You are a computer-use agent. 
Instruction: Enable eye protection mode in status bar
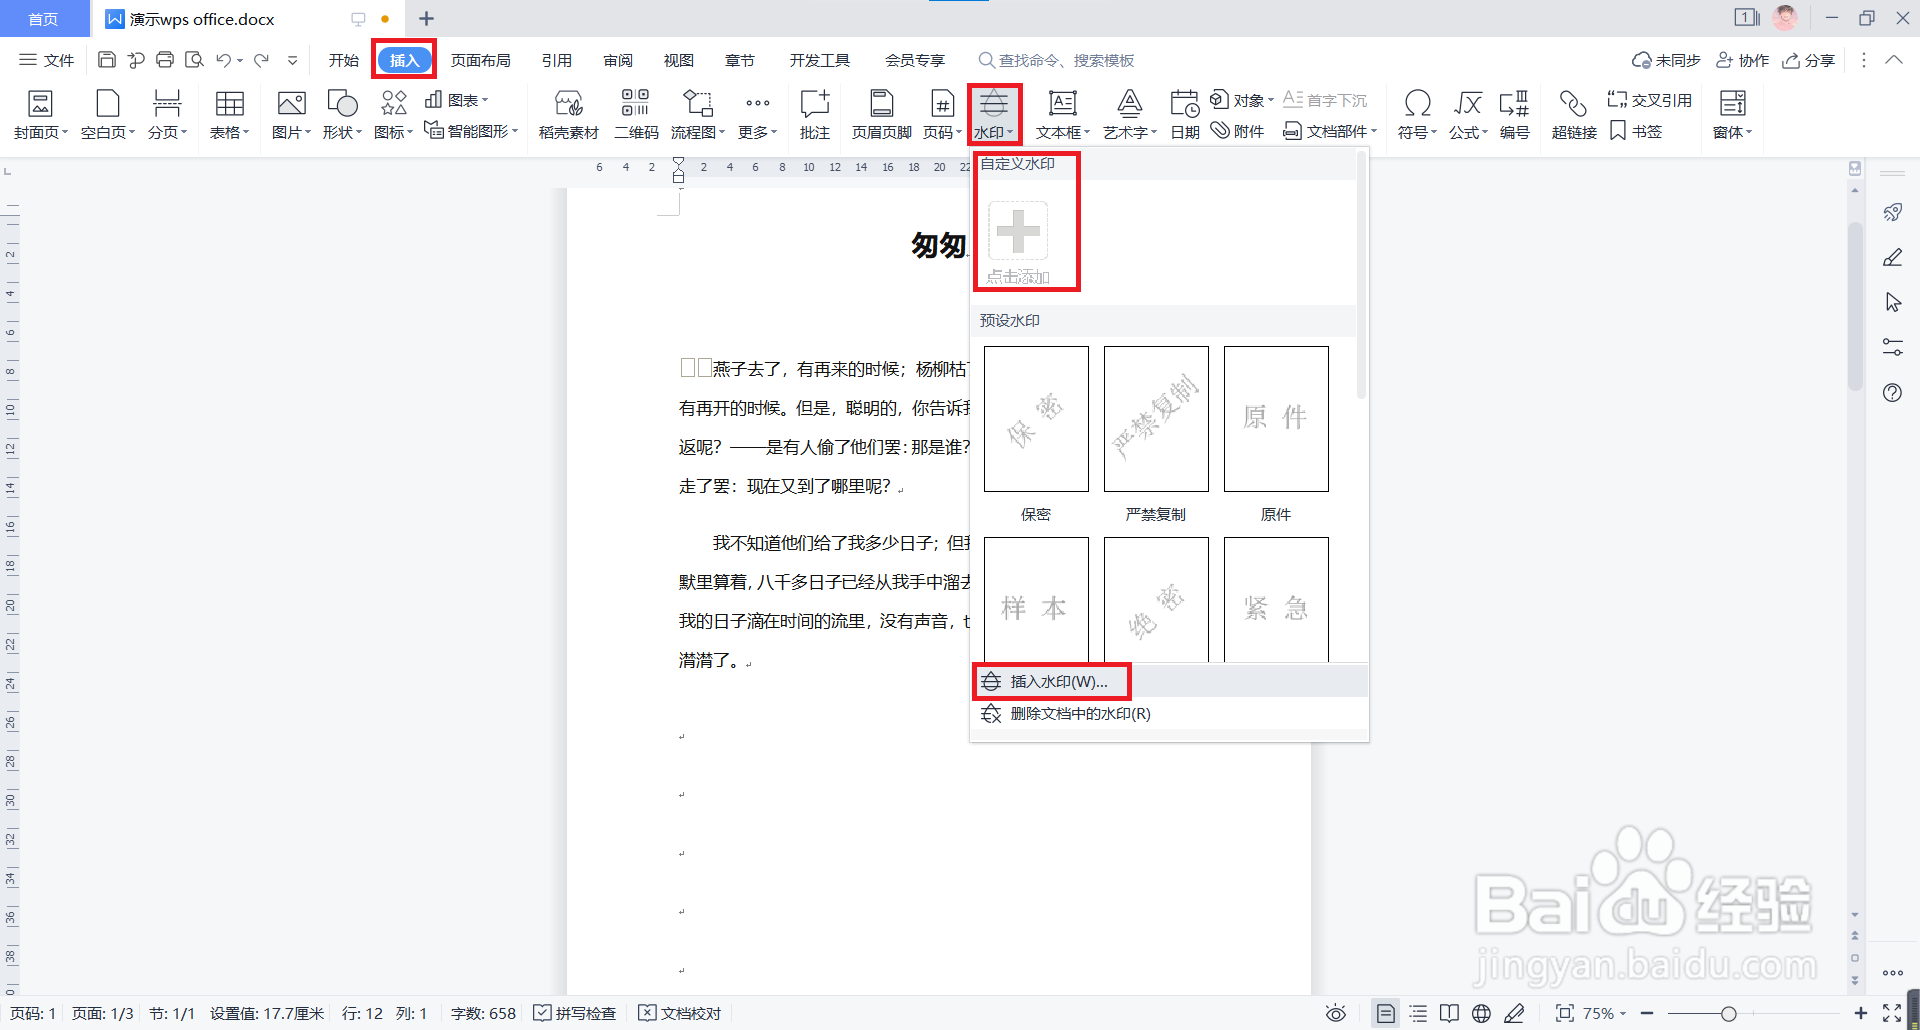click(x=1336, y=1013)
